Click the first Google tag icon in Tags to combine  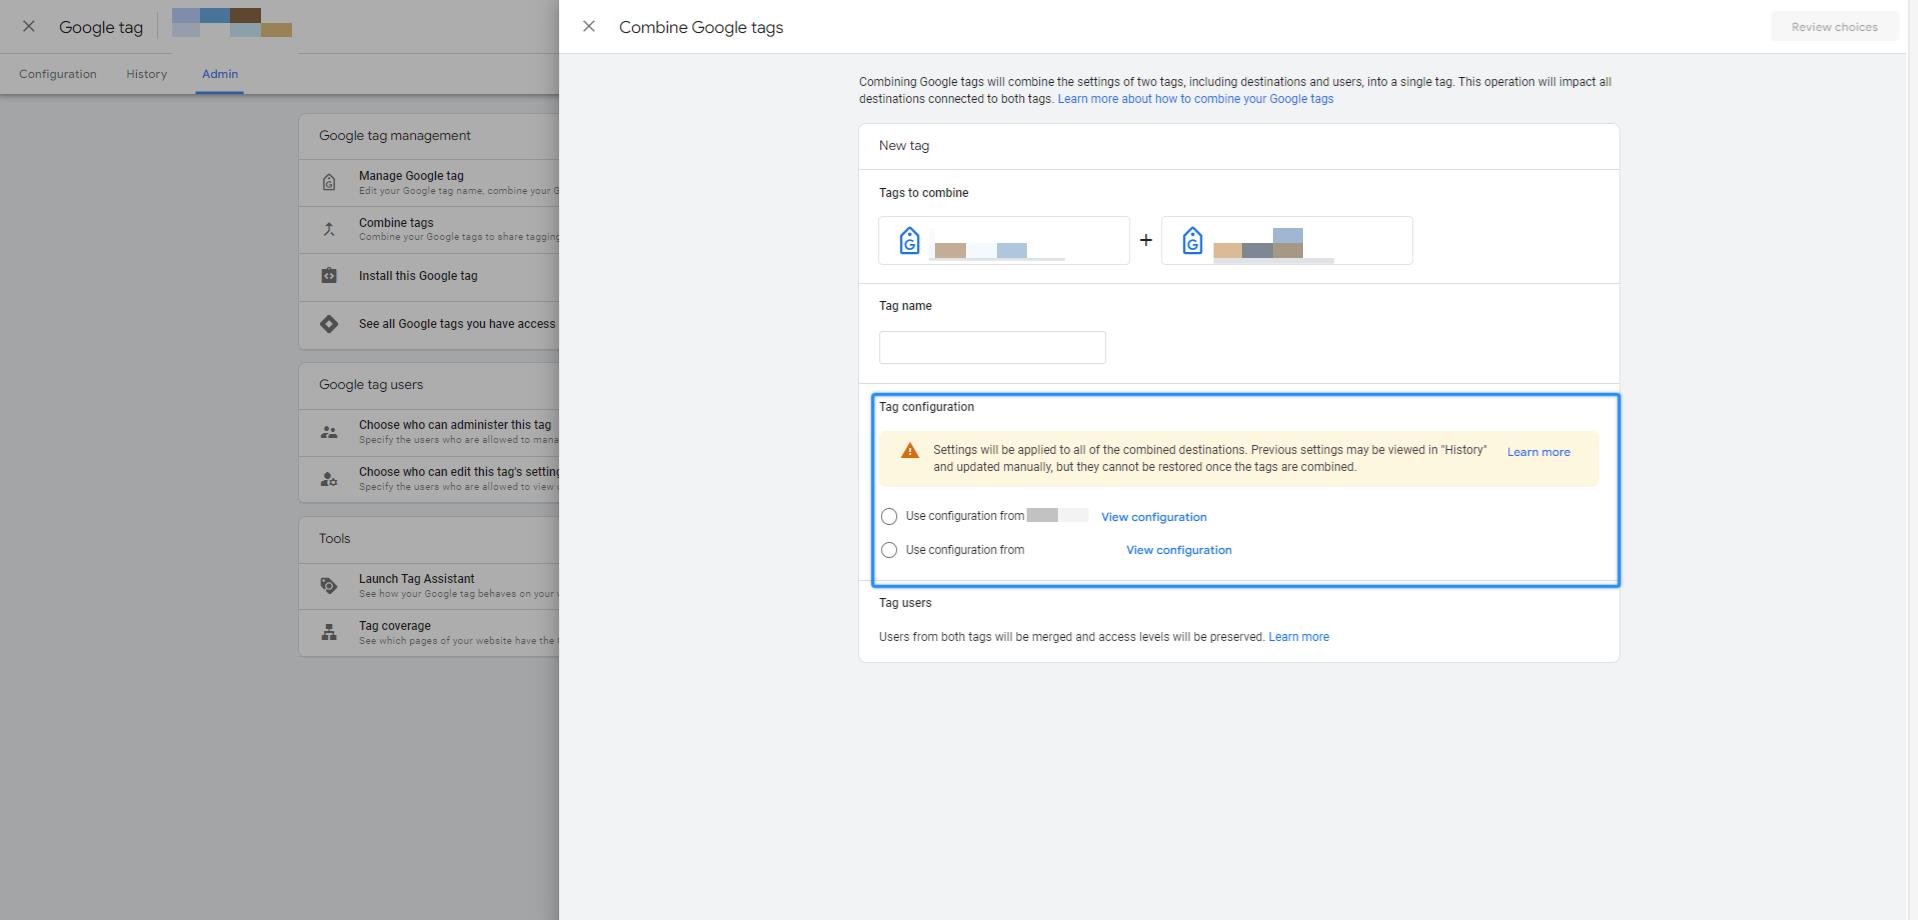tap(909, 241)
